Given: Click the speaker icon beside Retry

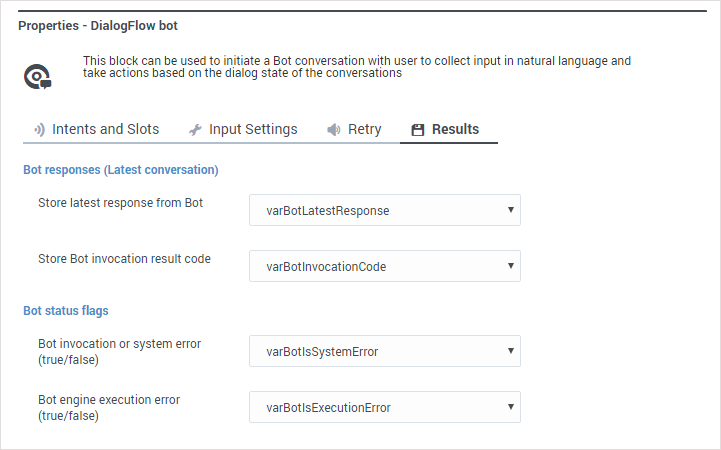Looking at the screenshot, I should point(334,130).
